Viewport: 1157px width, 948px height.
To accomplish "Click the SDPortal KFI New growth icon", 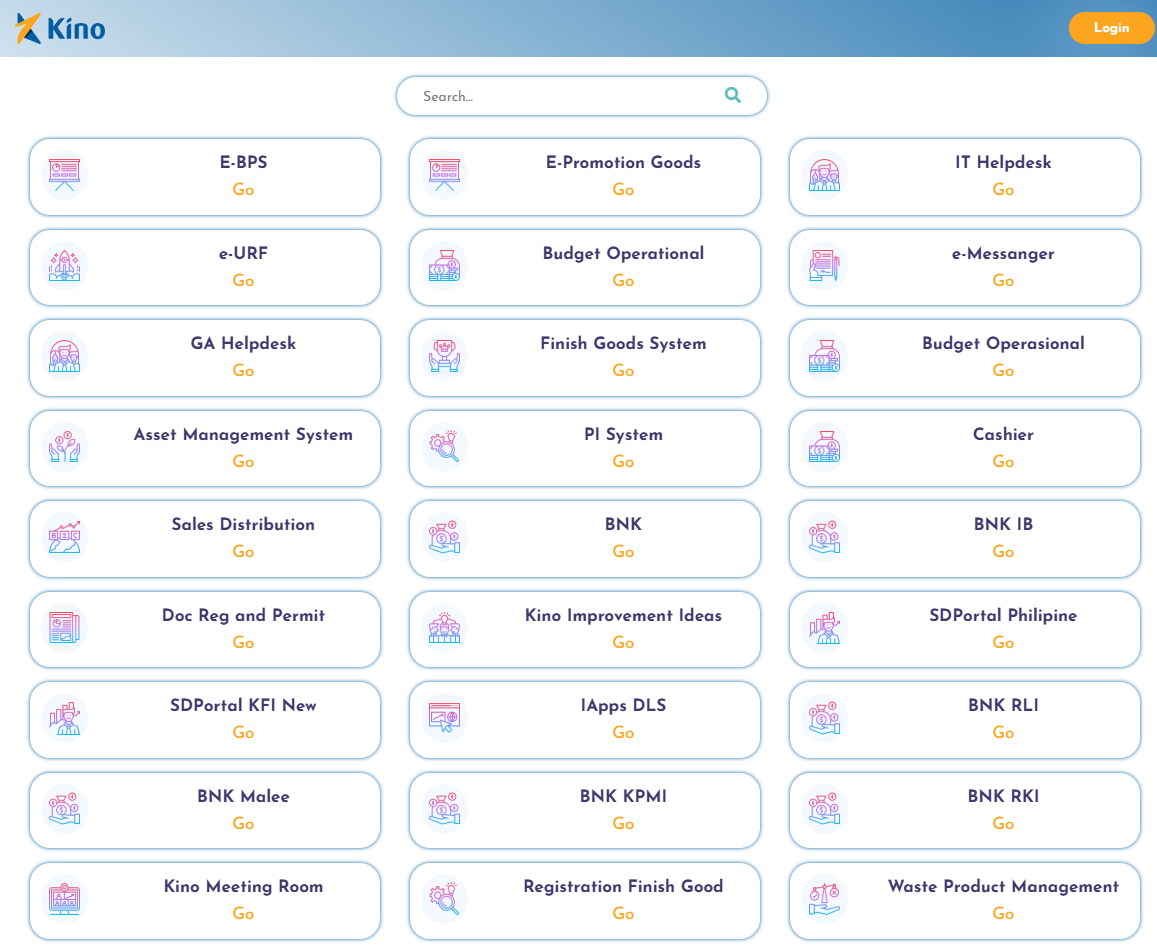I will [x=64, y=718].
